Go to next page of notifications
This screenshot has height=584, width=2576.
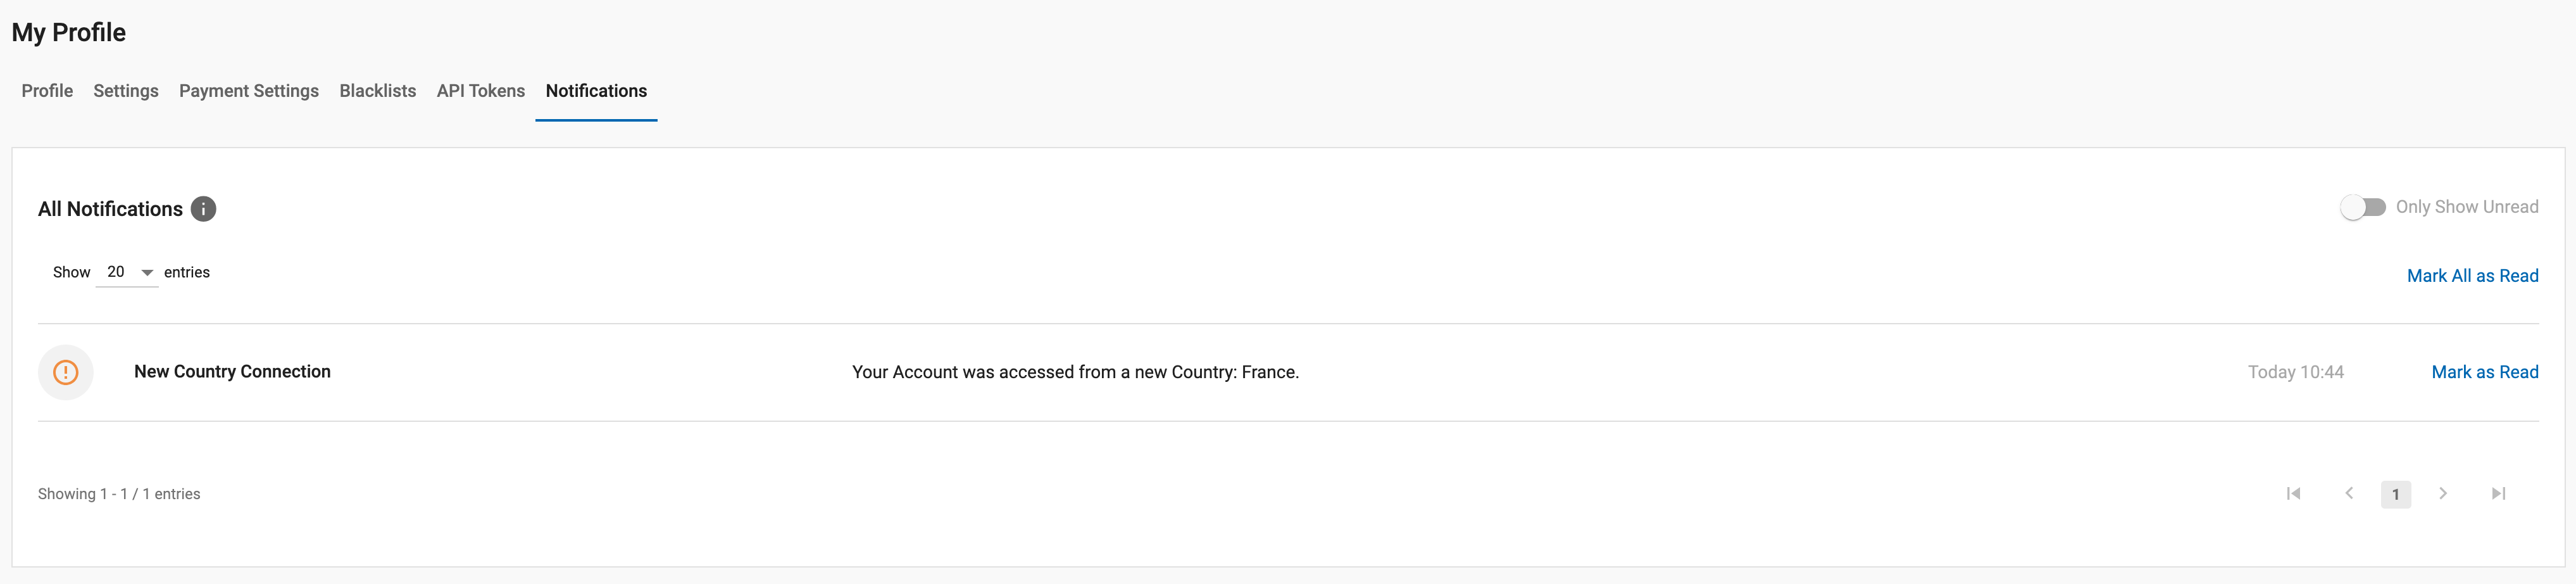click(2443, 494)
